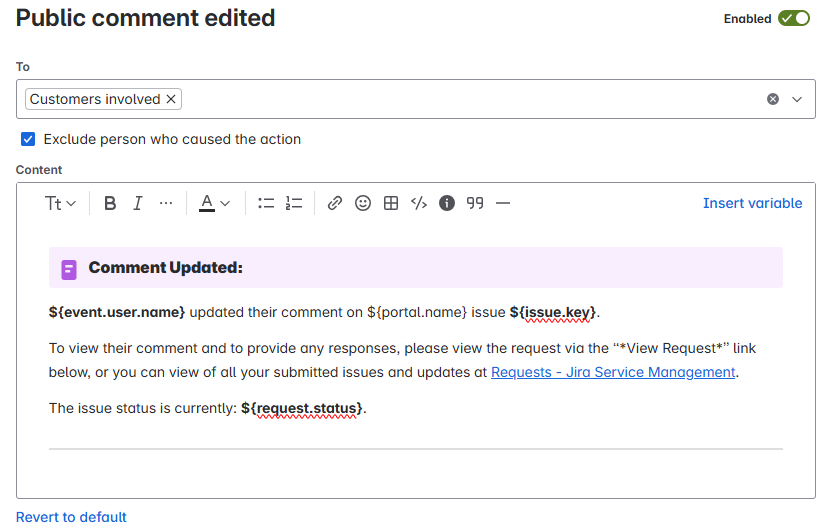This screenshot has width=837, height=532.
Task: Click the Comment Updated: heading text
Action: [165, 267]
